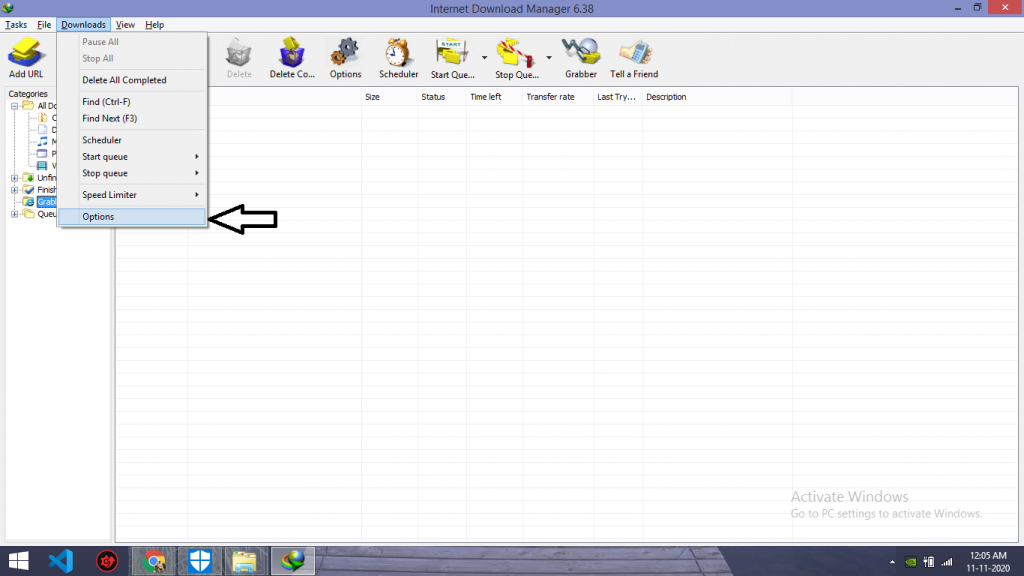Sort by the Transfer rate column header
The height and width of the screenshot is (576, 1024).
[x=558, y=97]
